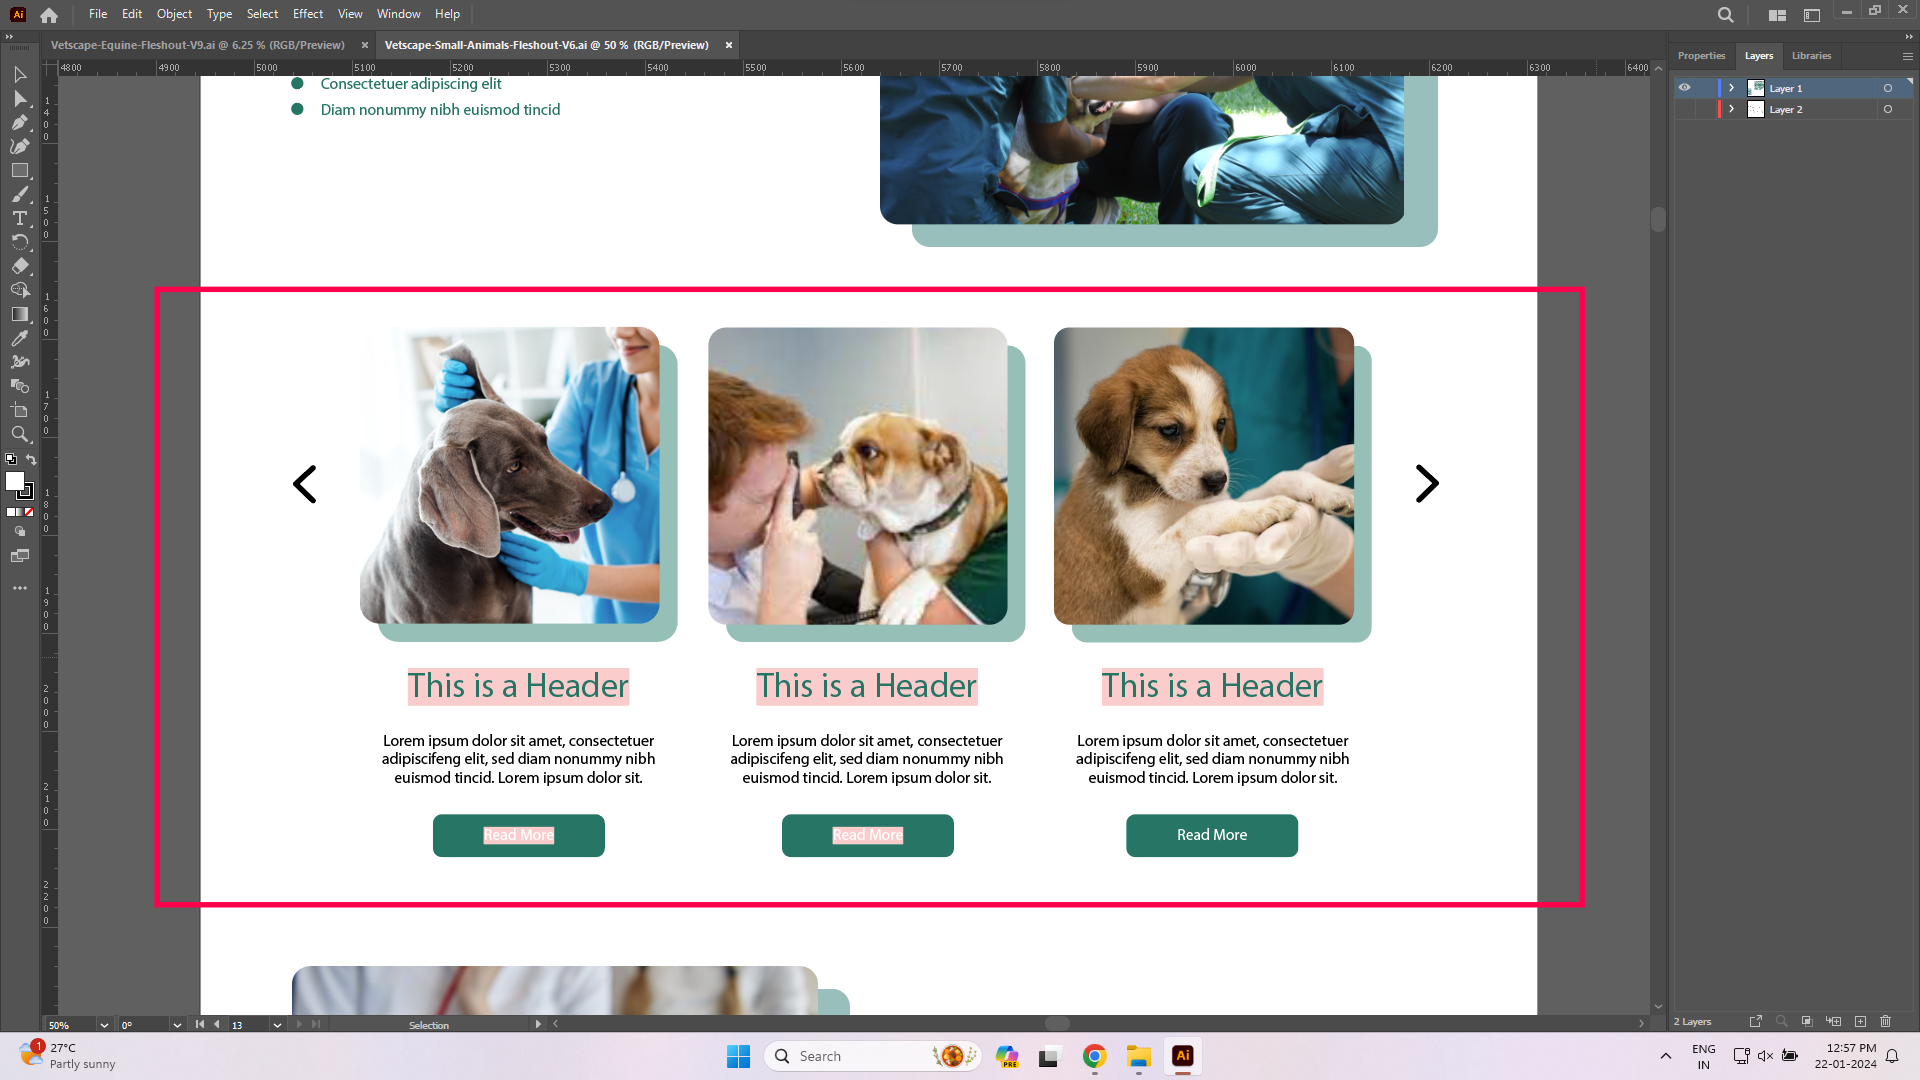Click the white Fill color swatch
This screenshot has width=1920, height=1080.
click(14, 481)
